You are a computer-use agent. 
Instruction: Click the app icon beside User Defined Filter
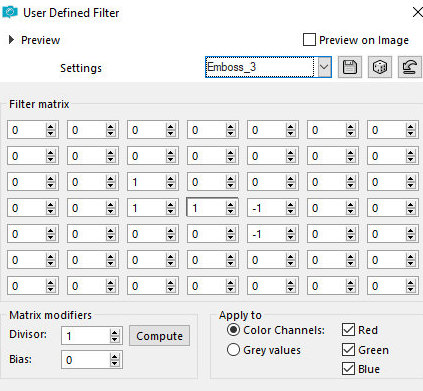[x=10, y=13]
